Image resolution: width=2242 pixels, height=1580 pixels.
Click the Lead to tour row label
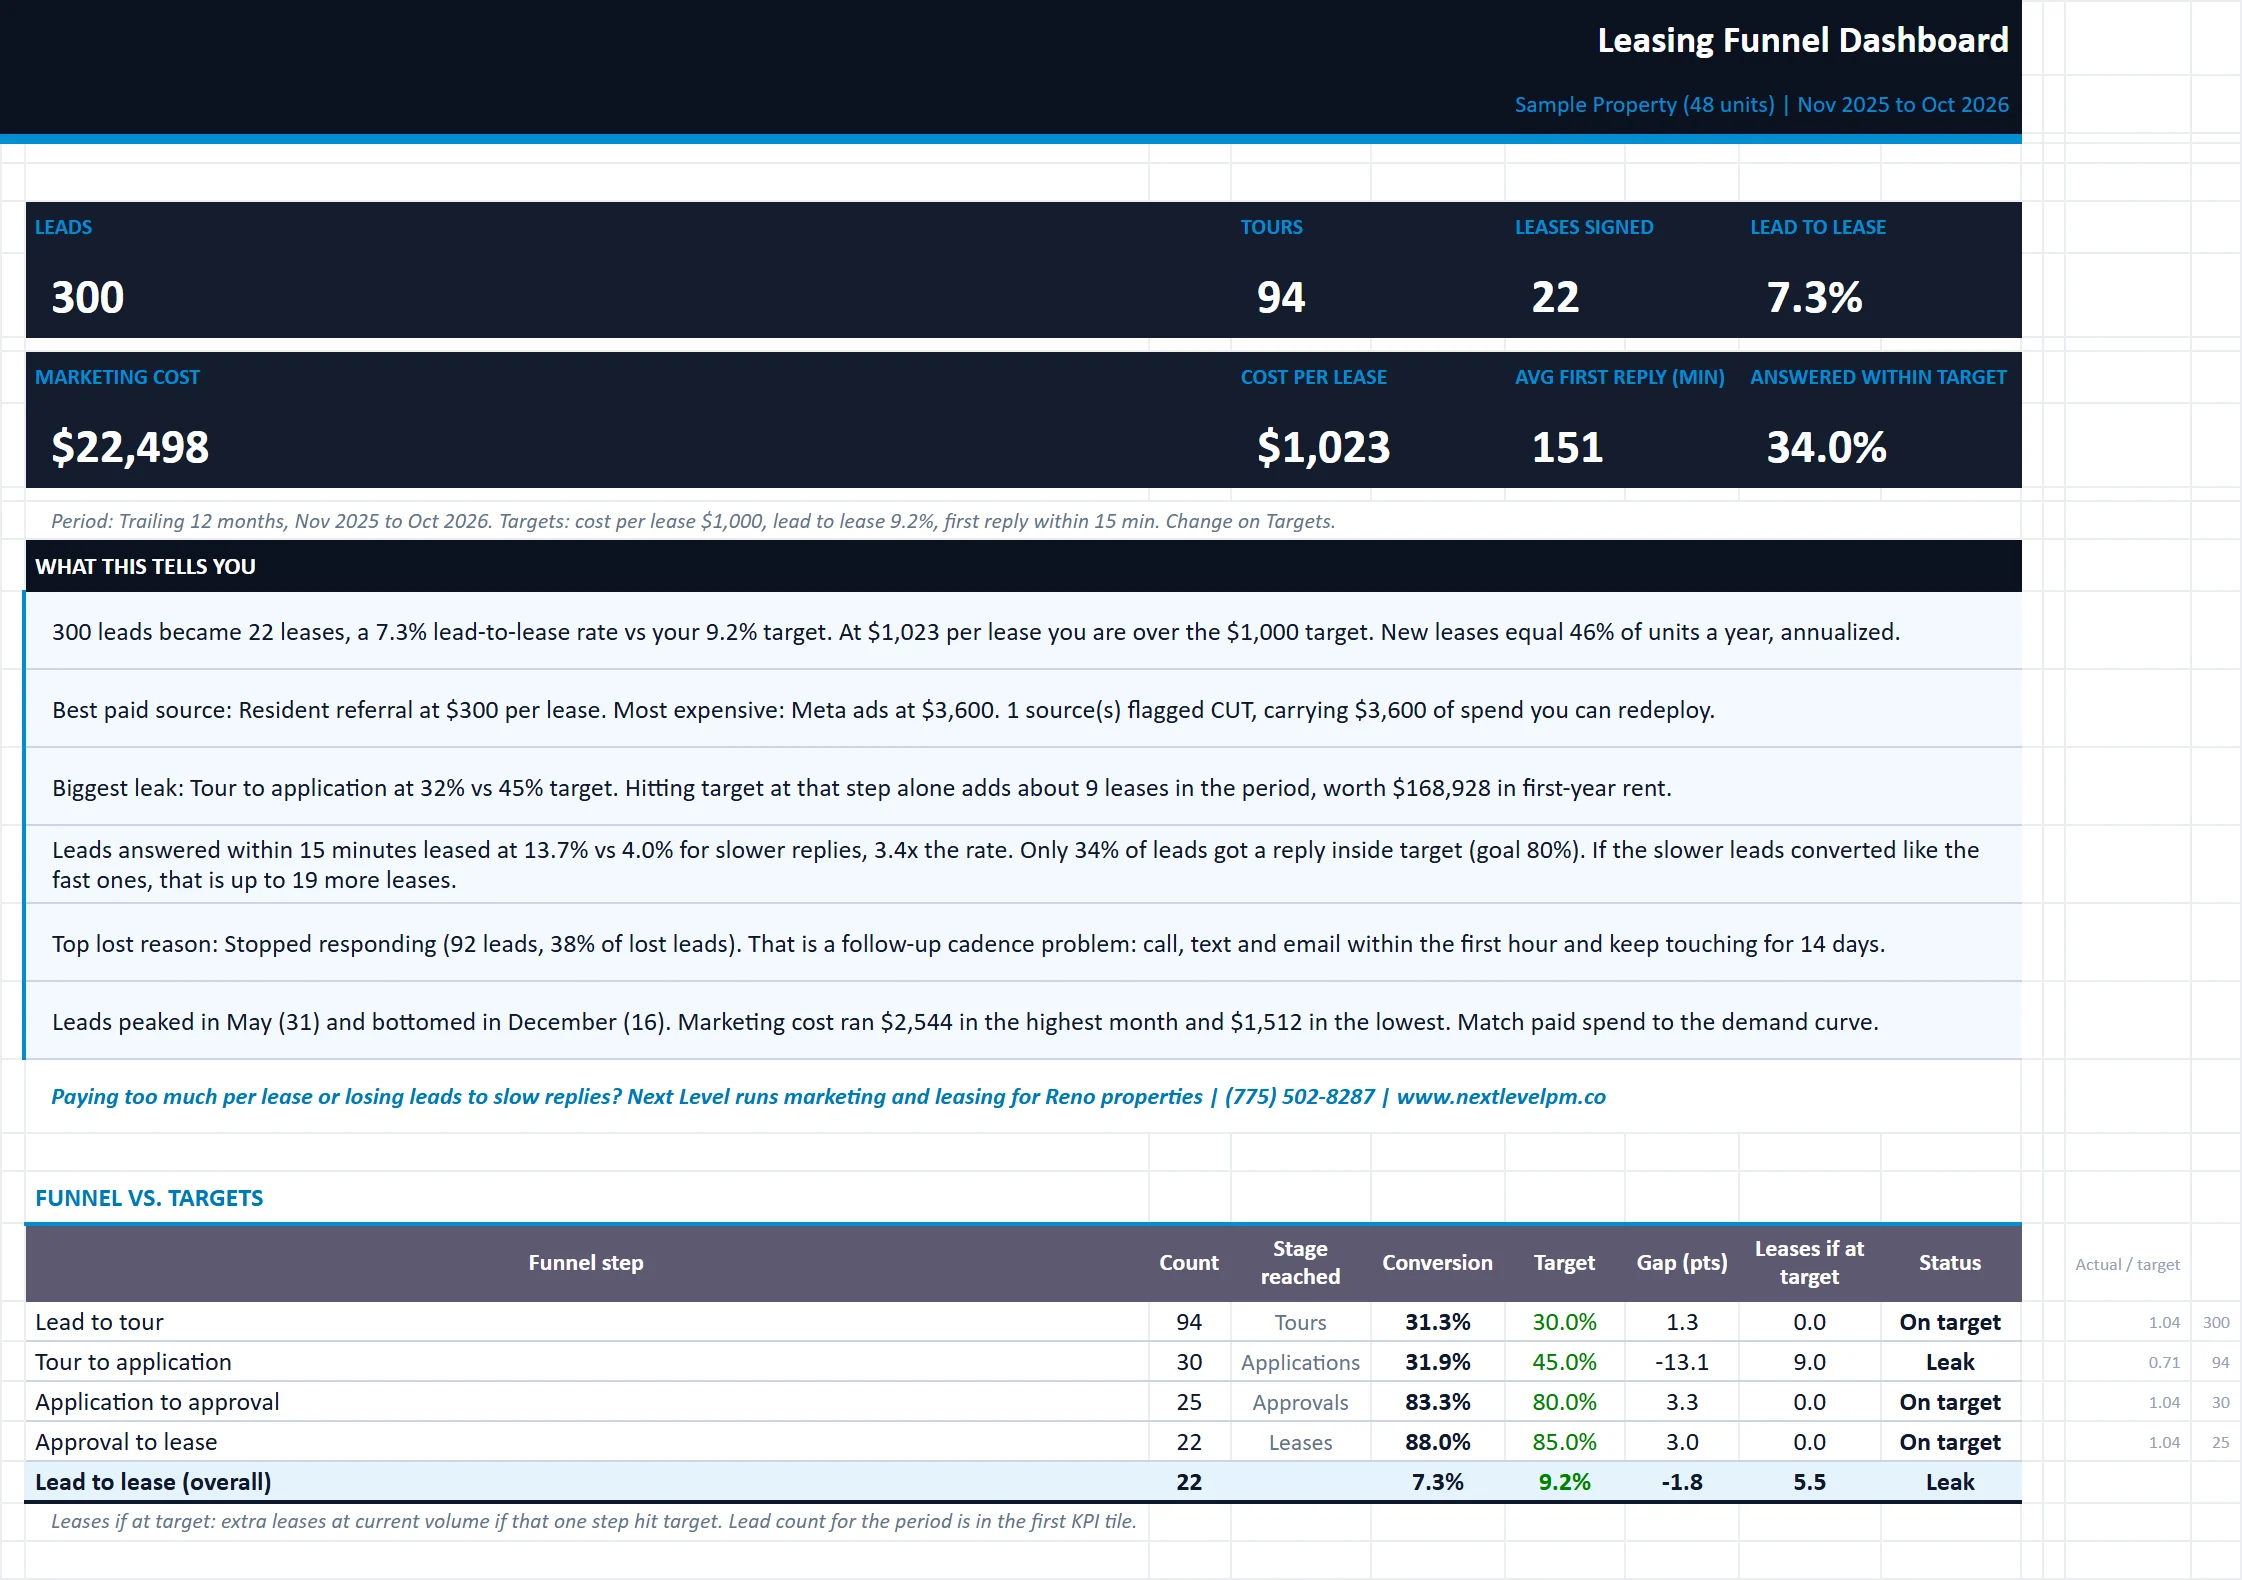click(x=99, y=1322)
